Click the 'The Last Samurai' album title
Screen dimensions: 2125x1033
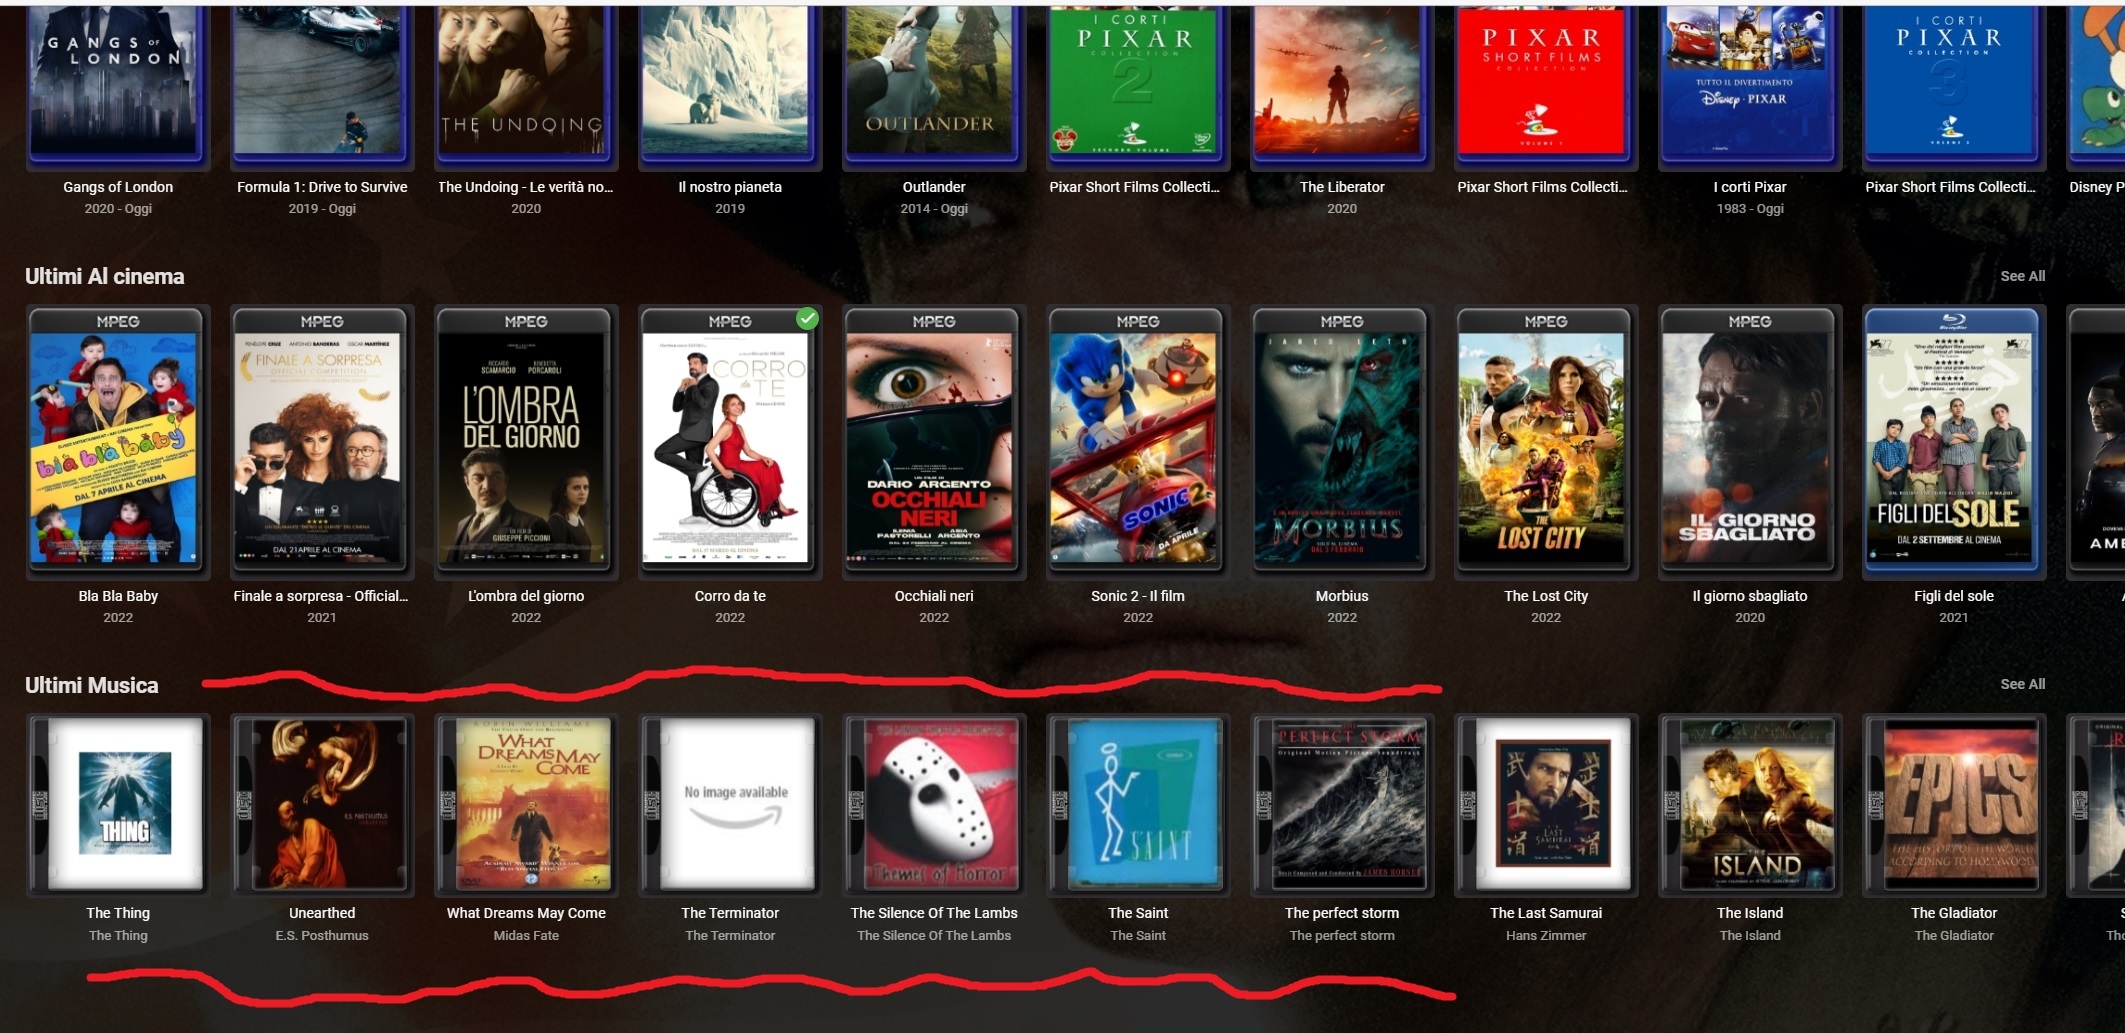[1546, 913]
